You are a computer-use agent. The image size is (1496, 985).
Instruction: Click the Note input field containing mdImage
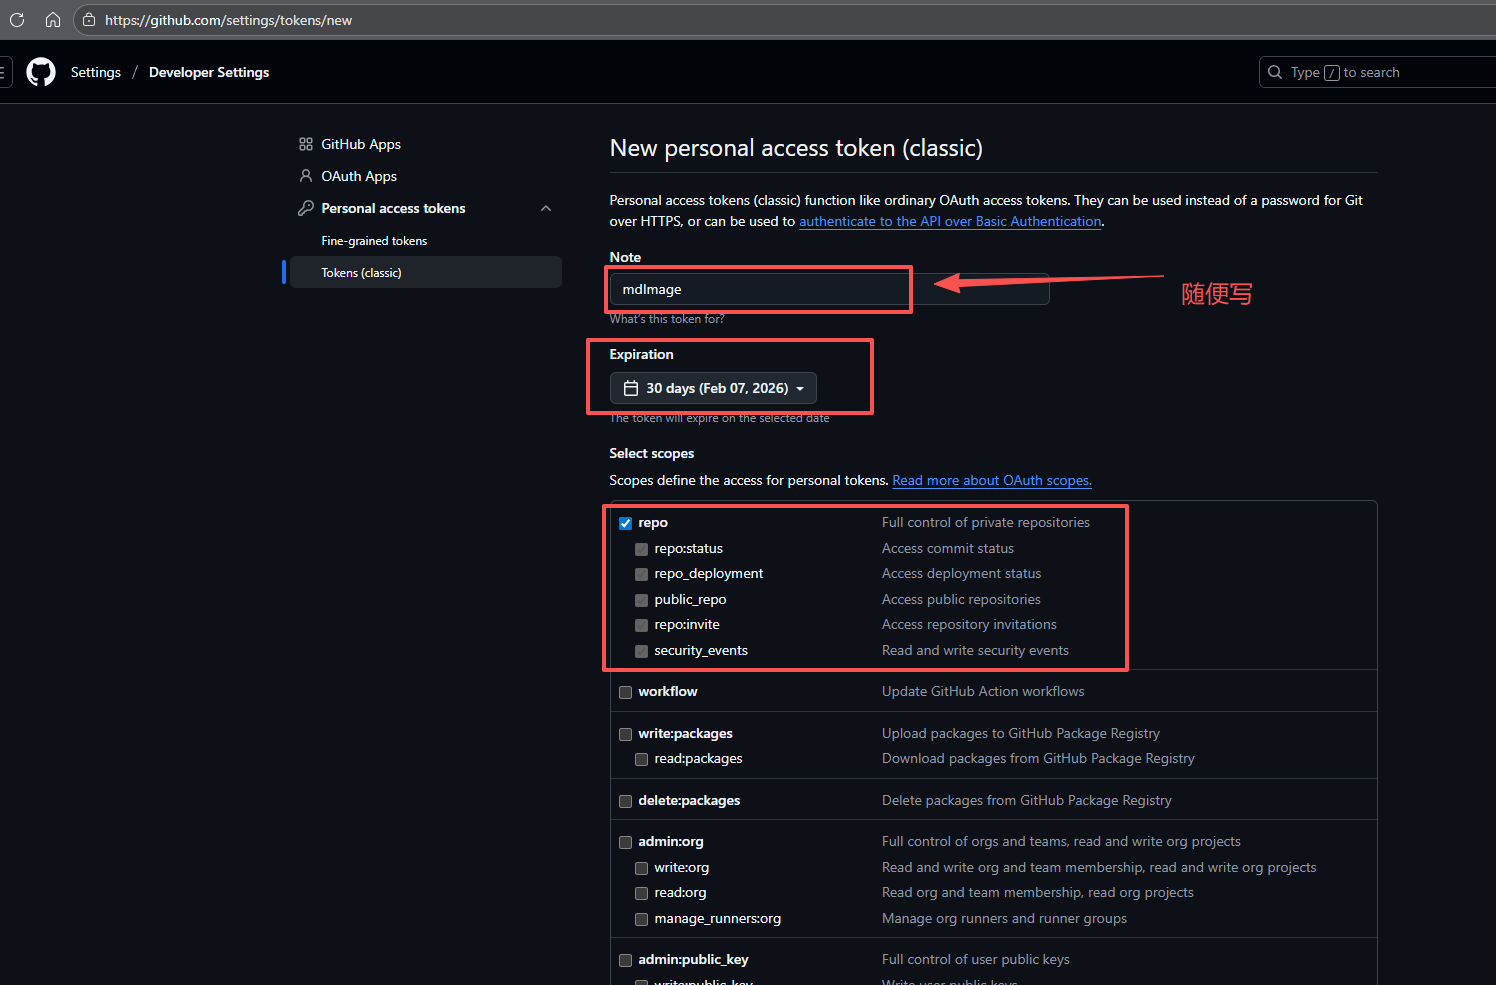pyautogui.click(x=829, y=289)
